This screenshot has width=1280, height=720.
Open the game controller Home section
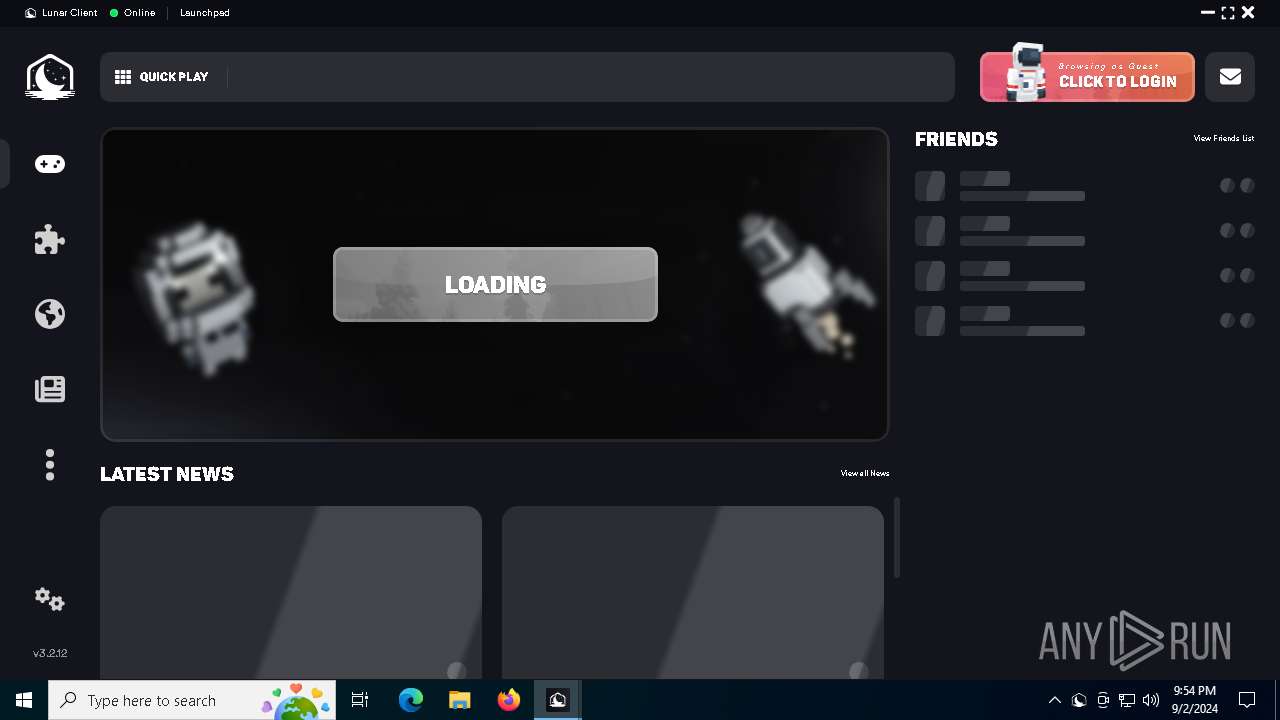tap(50, 164)
